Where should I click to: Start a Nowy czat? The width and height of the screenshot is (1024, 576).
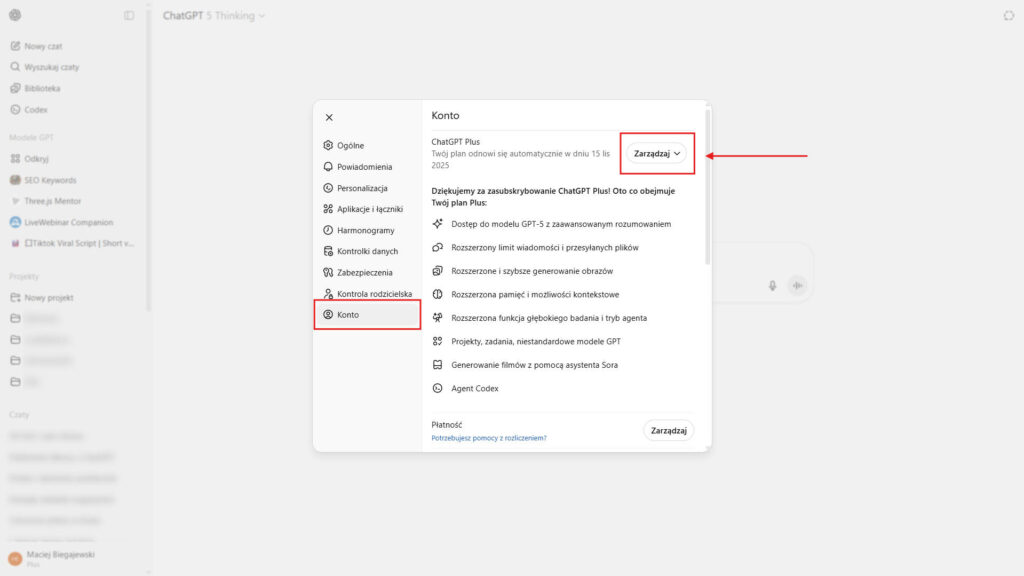pyautogui.click(x=43, y=46)
